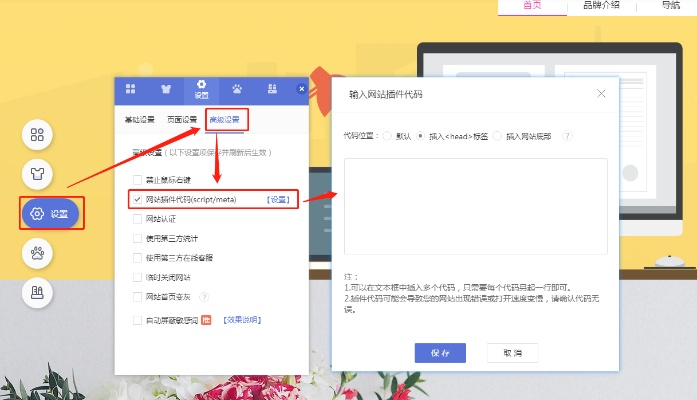Select the 插入<head>标签 radio option

tap(420, 136)
